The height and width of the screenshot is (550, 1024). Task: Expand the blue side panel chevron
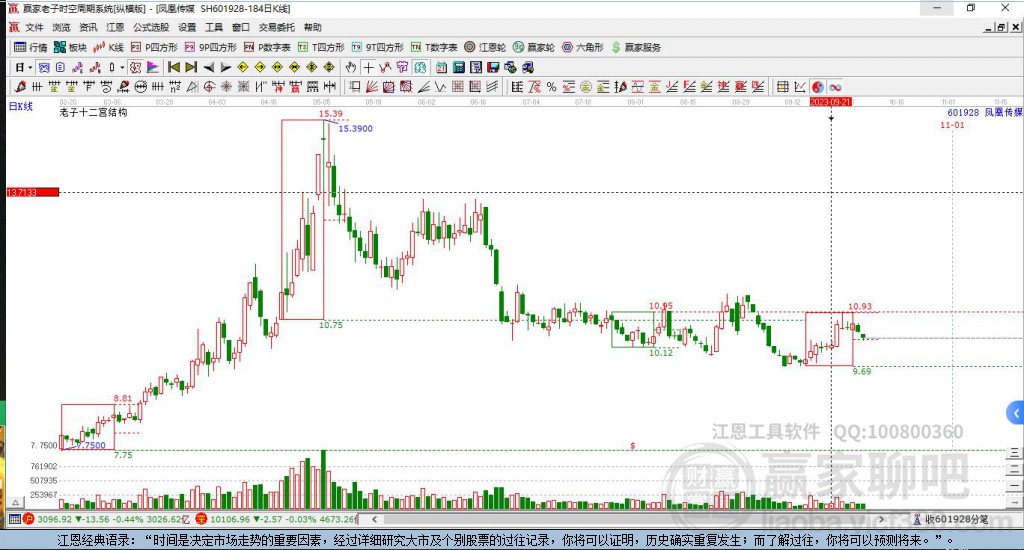(1015, 413)
